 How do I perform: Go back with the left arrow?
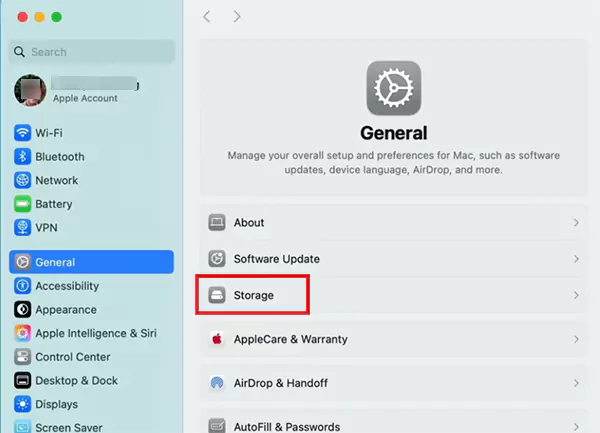coord(207,17)
